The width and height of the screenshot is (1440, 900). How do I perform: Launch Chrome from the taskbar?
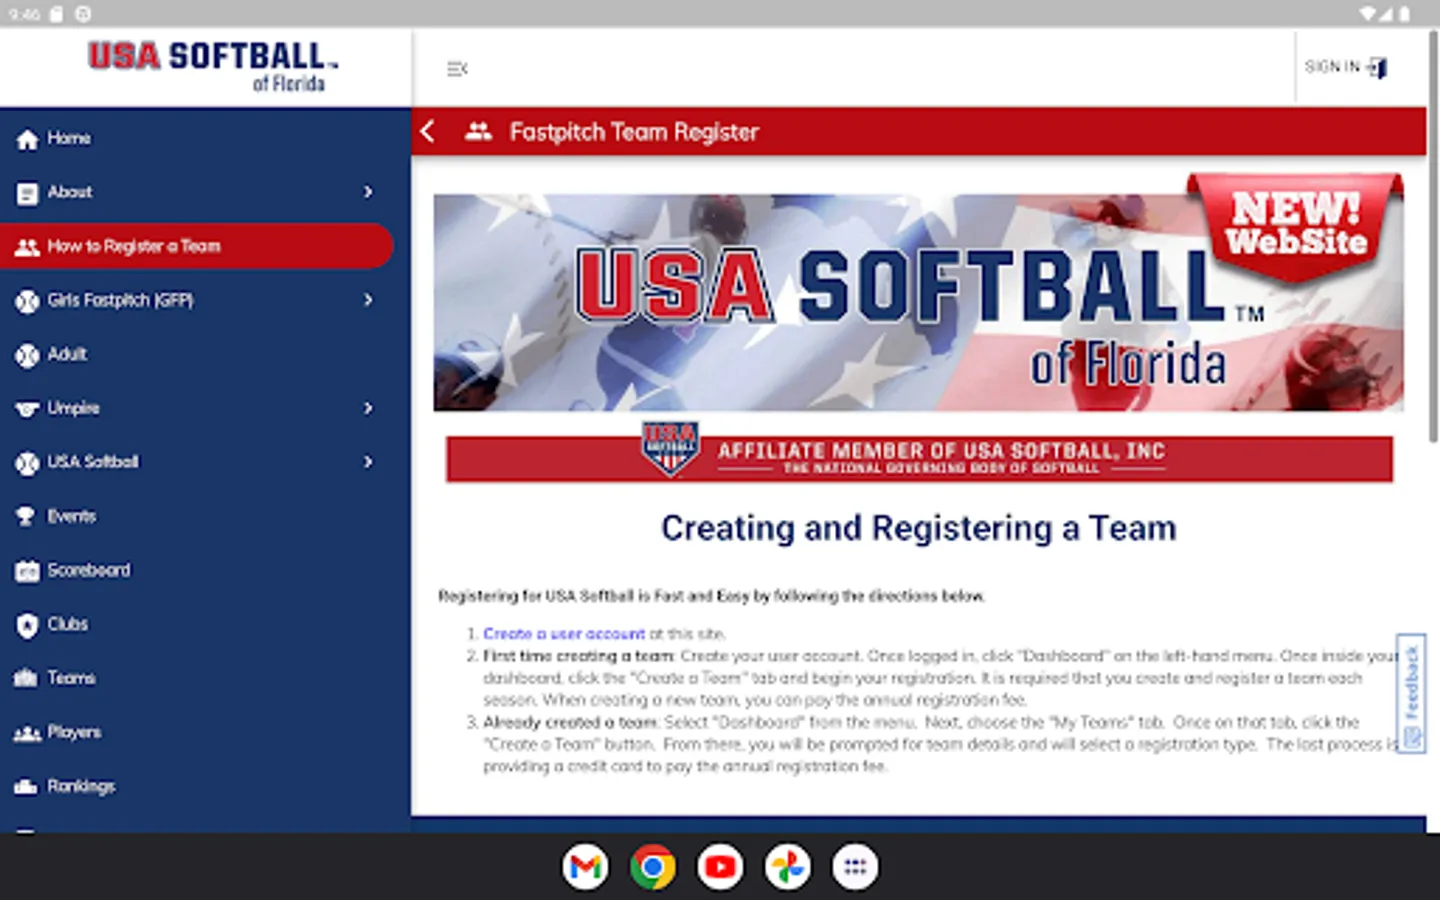652,867
